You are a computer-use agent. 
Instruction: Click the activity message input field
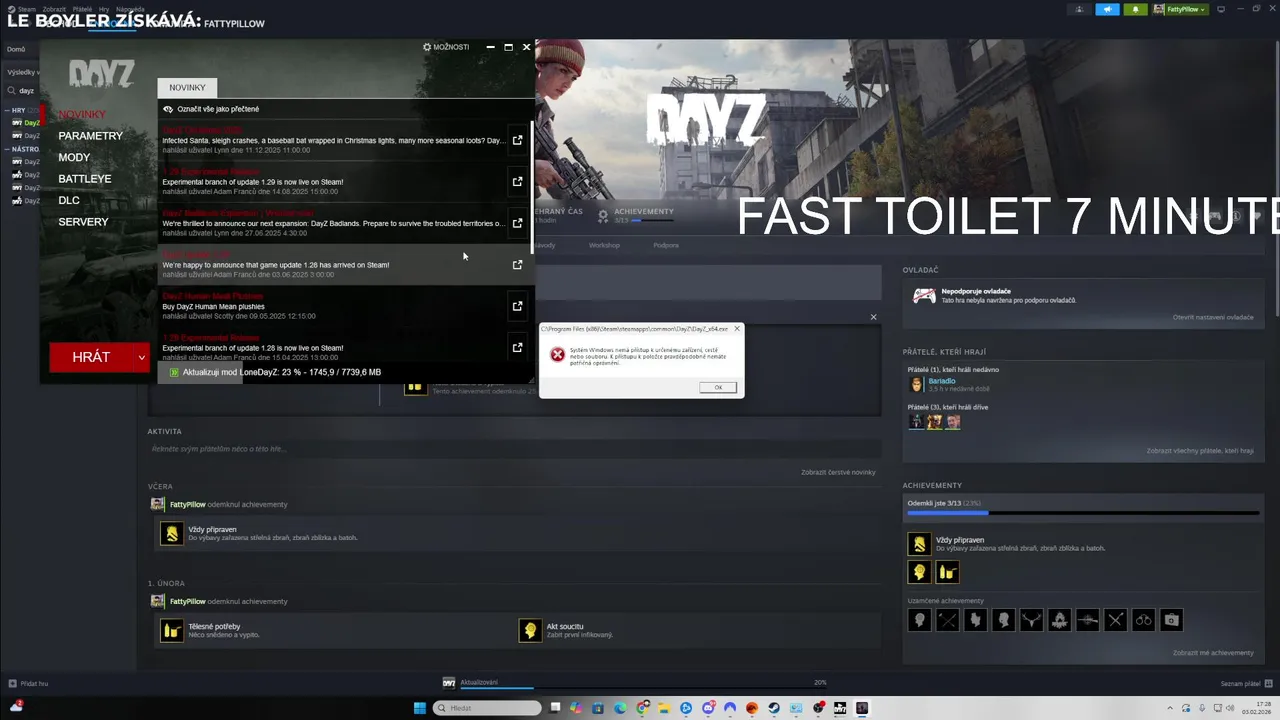(512, 449)
